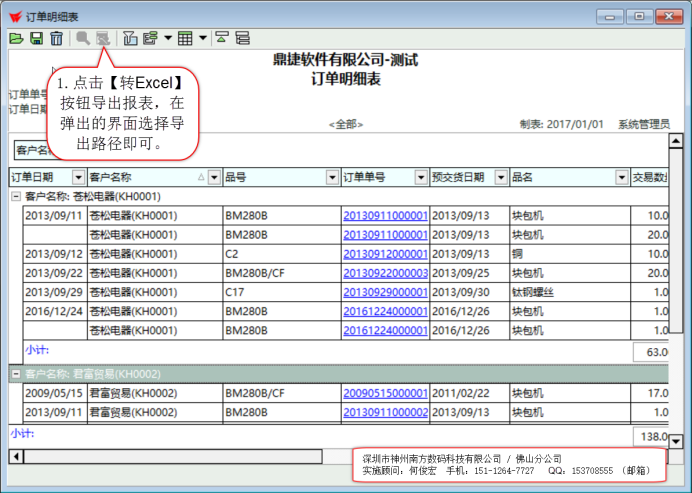Click the horizontal scrollbar thumb
The width and height of the screenshot is (692, 493).
[173, 456]
